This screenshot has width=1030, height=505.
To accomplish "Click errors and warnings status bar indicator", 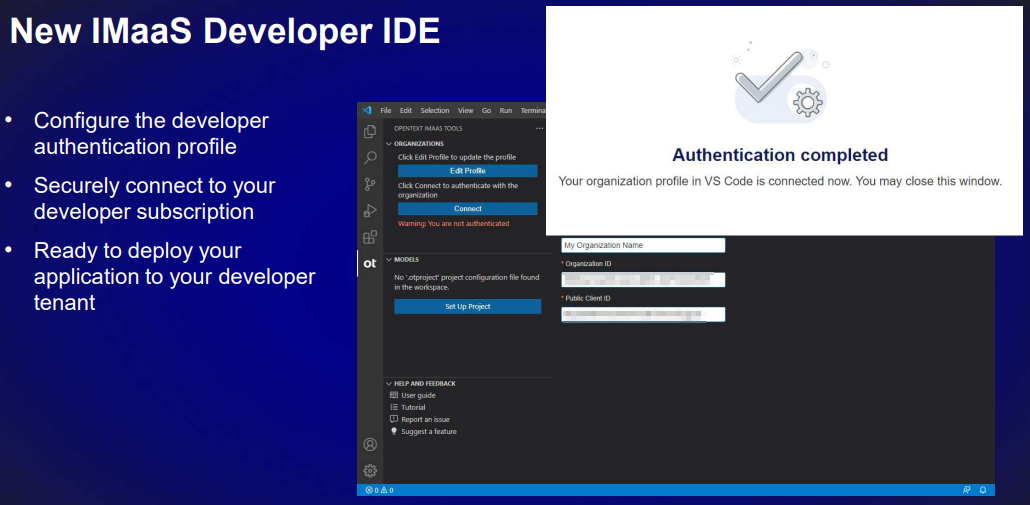I will click(x=379, y=490).
